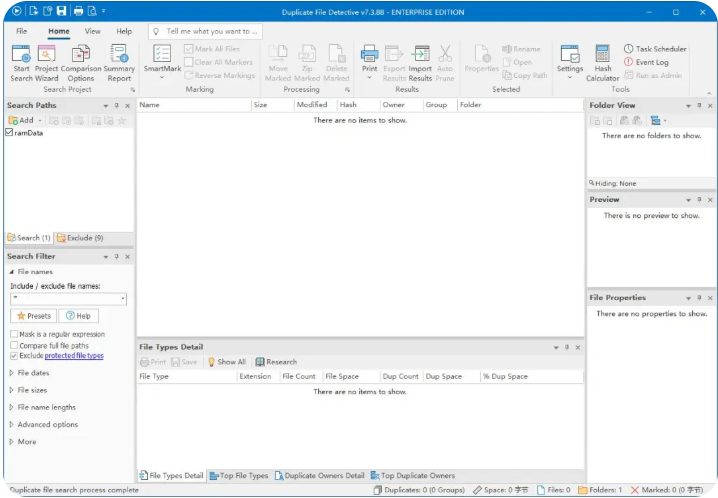Sort by the Dup Space column
This screenshot has height=498, width=718.
click(x=451, y=376)
